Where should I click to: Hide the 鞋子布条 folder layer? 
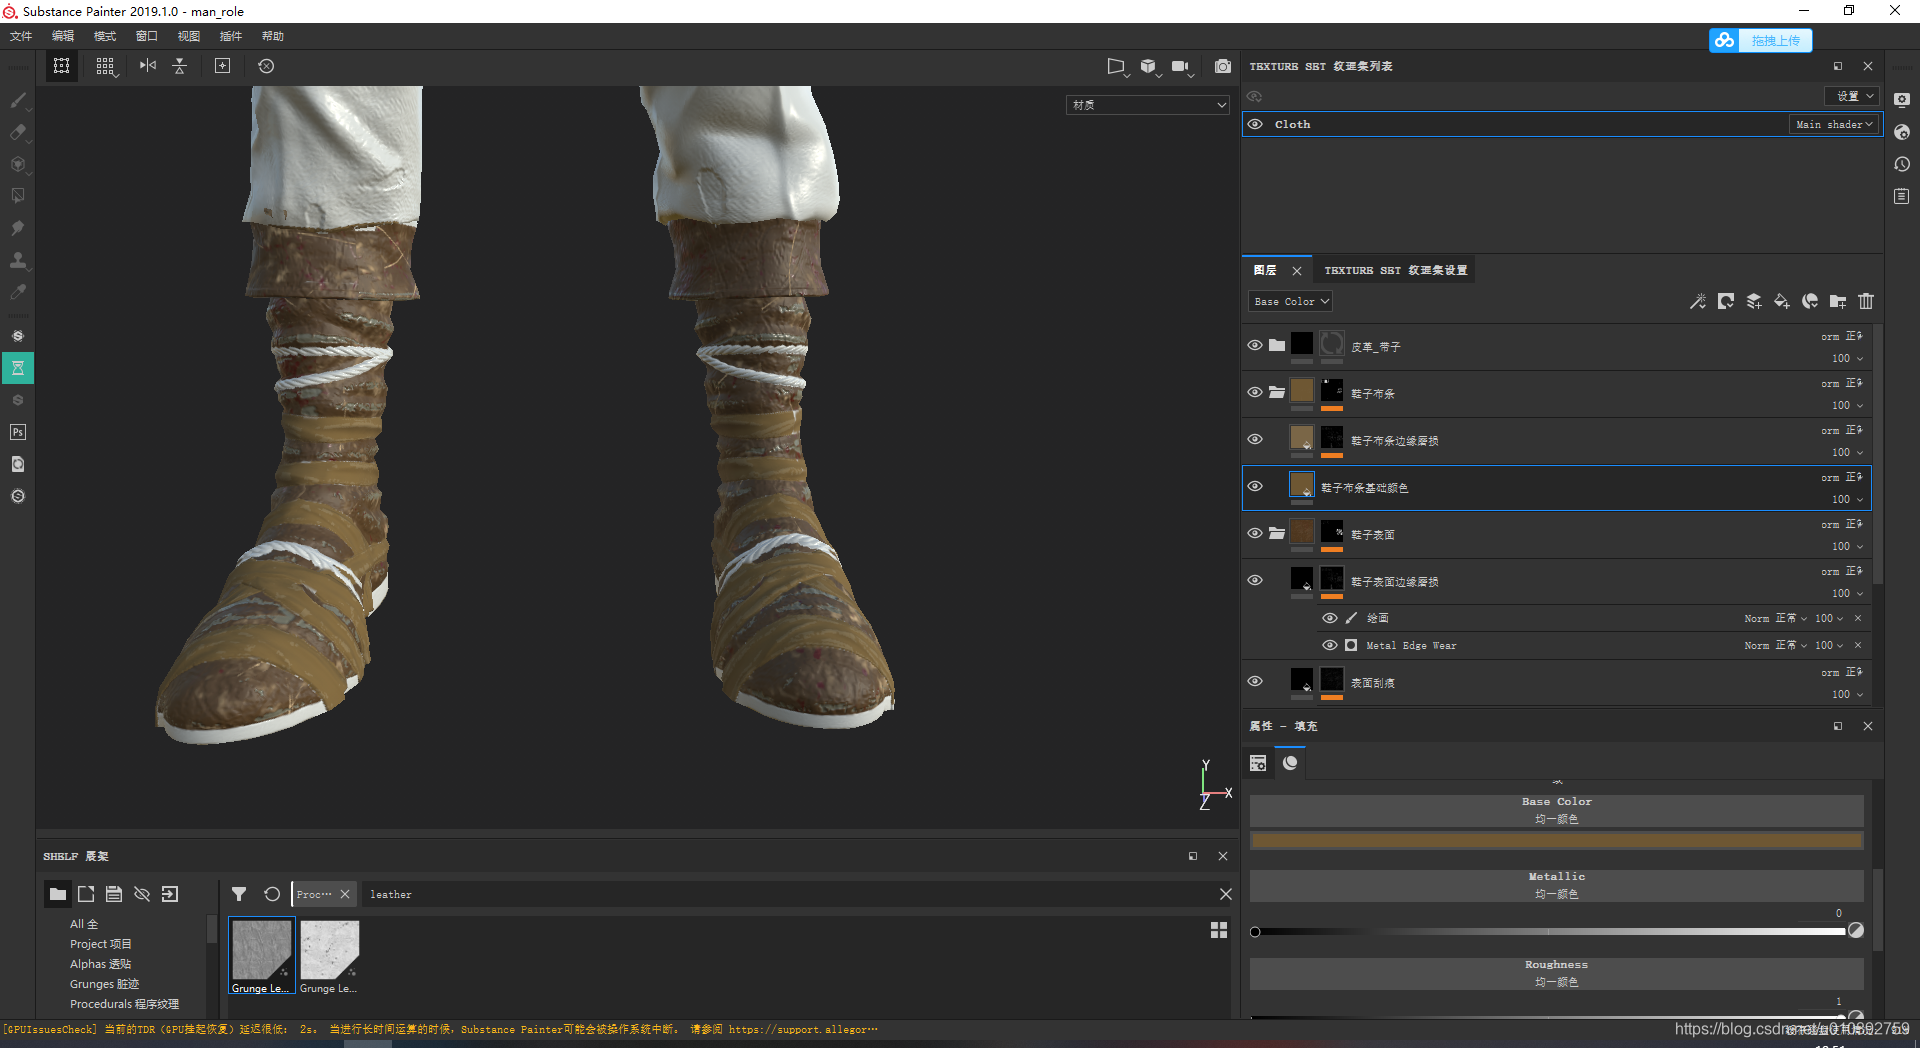click(1255, 392)
